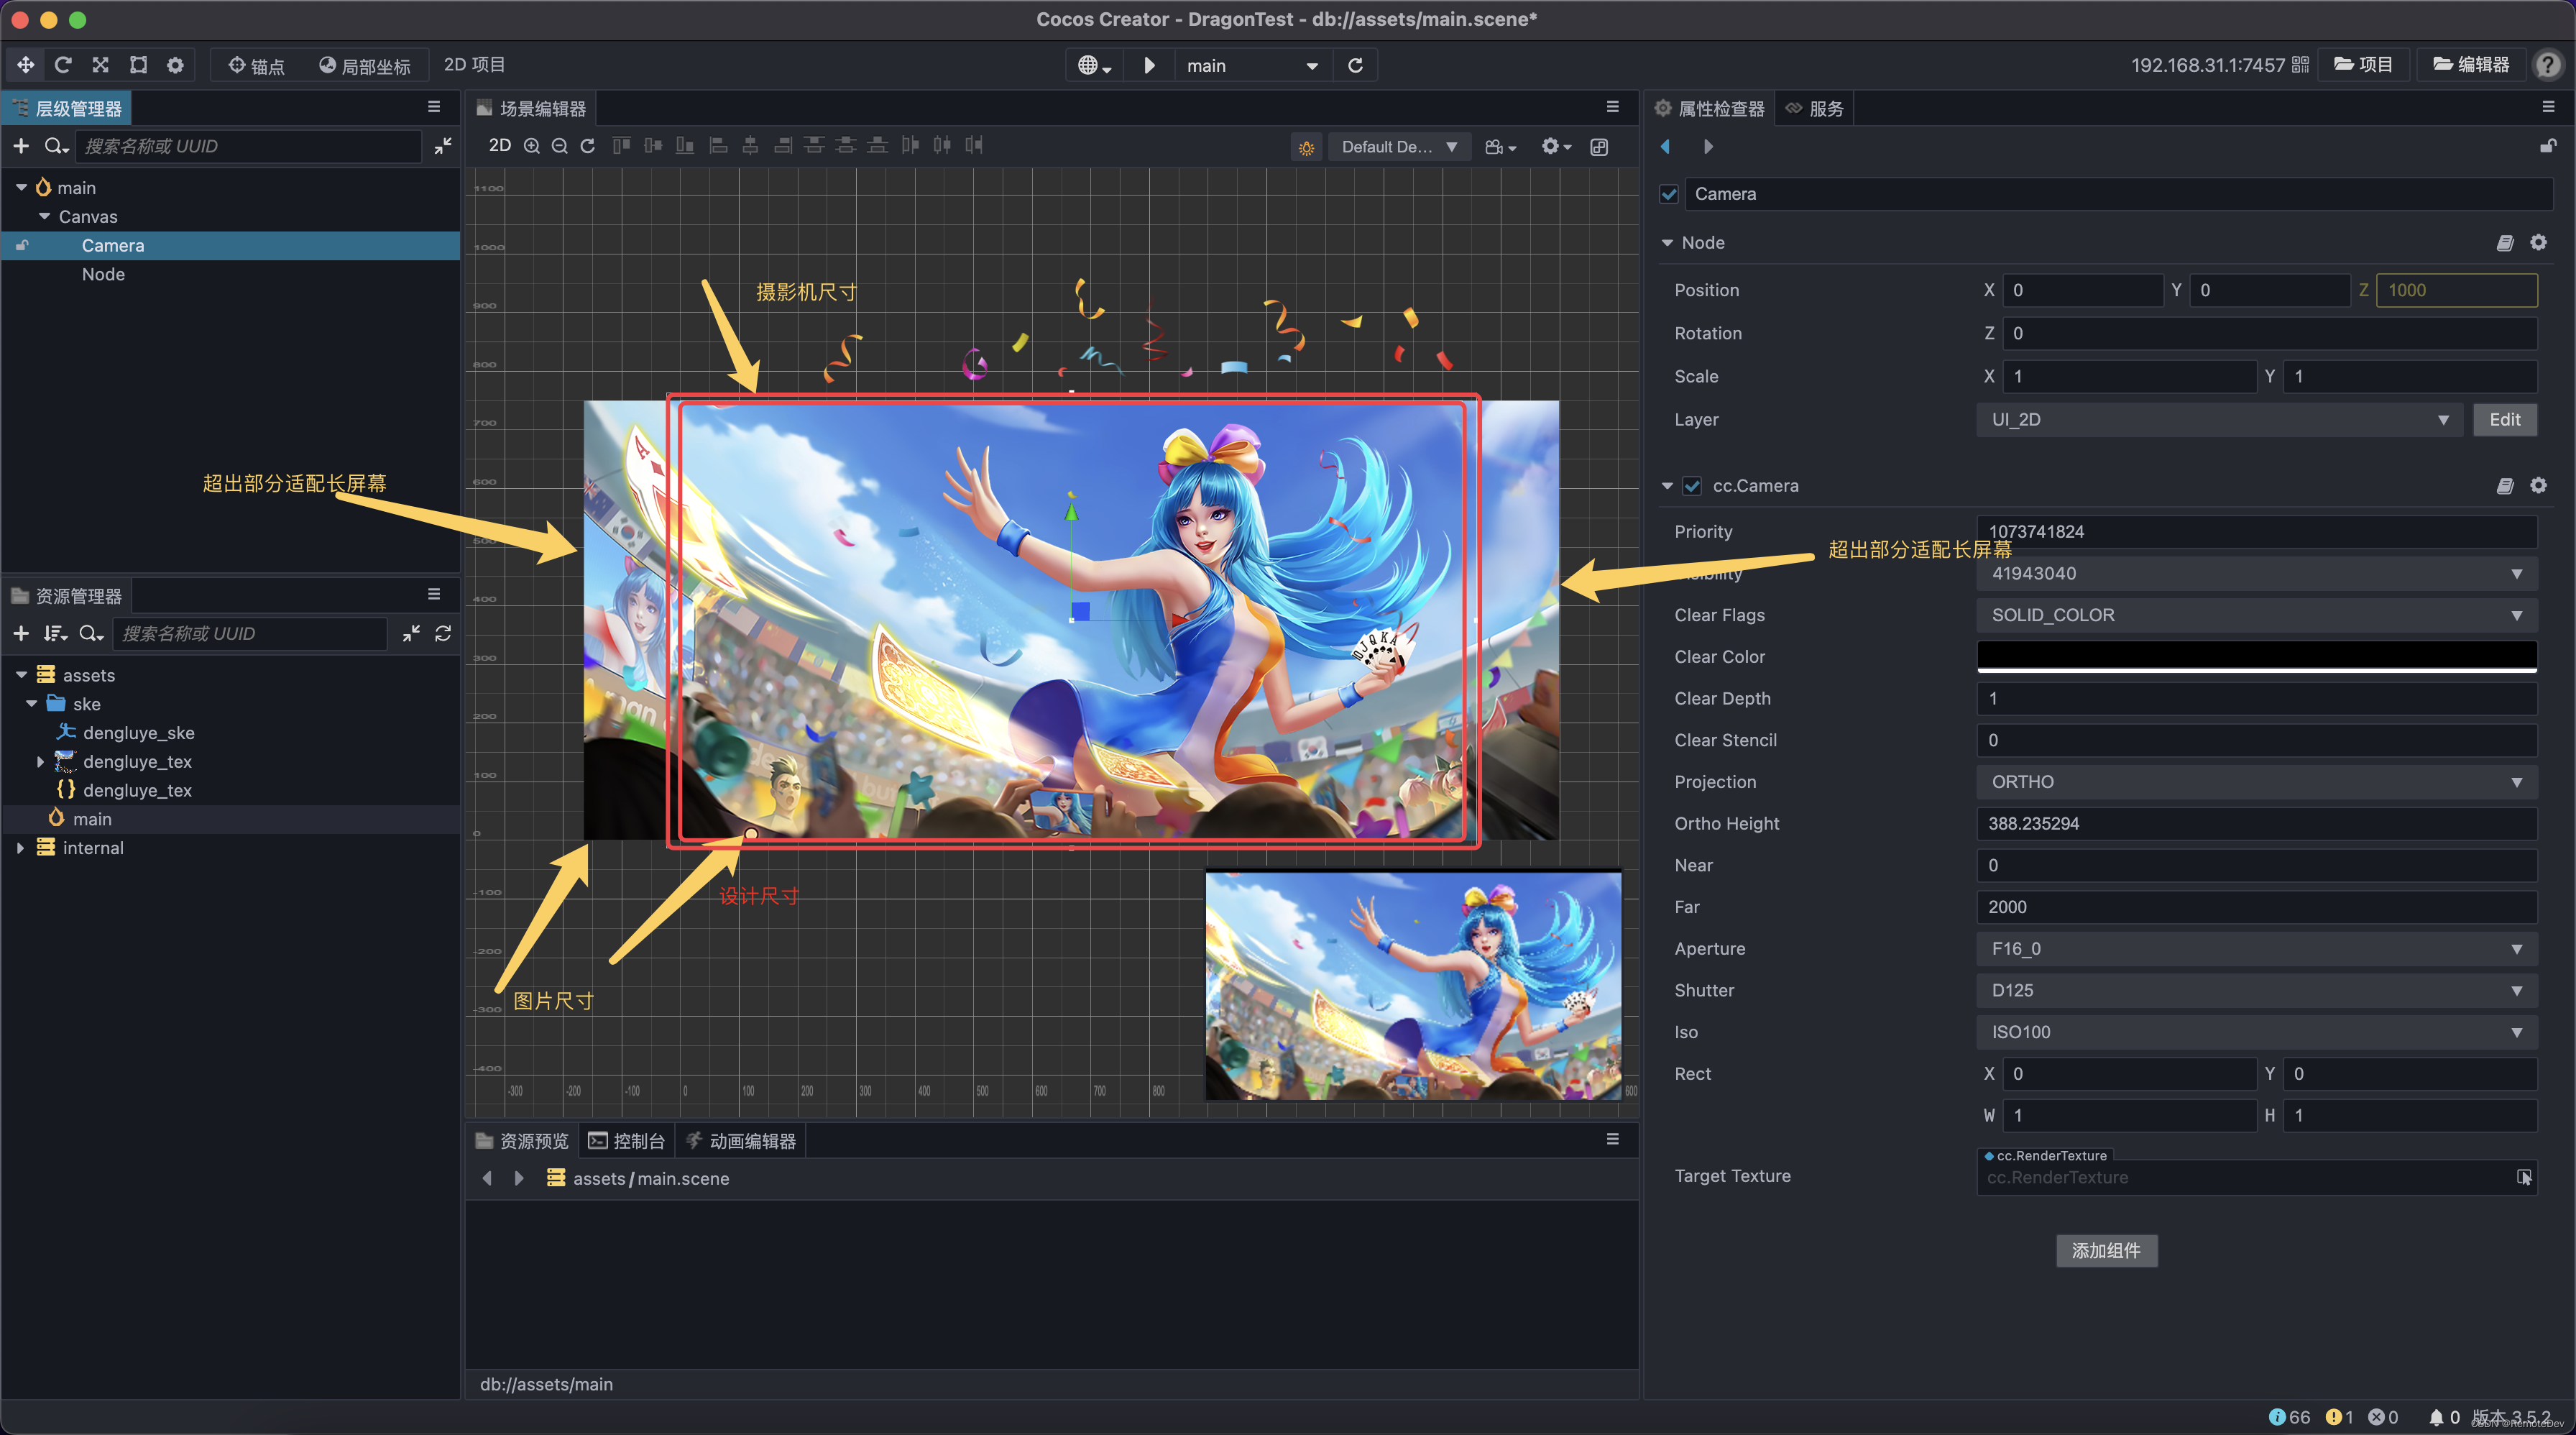Screen dimensions: 2576x1435
Task: Open the assets sort options
Action: [x=55, y=633]
